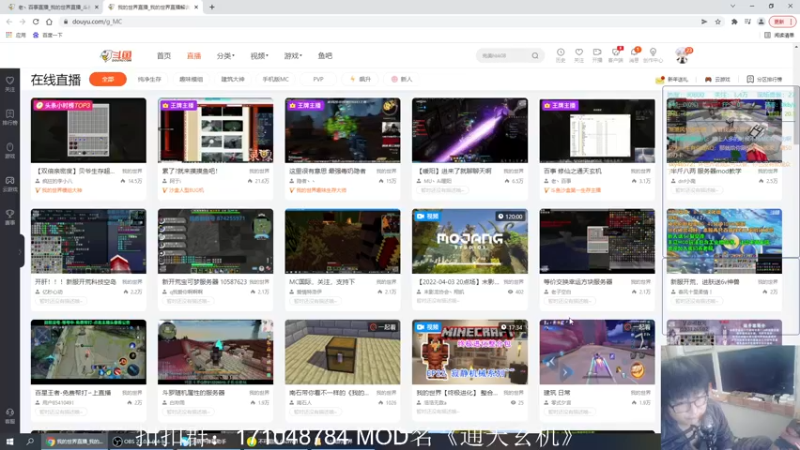
Task: Open the 消息 messages icon
Action: coord(634,55)
